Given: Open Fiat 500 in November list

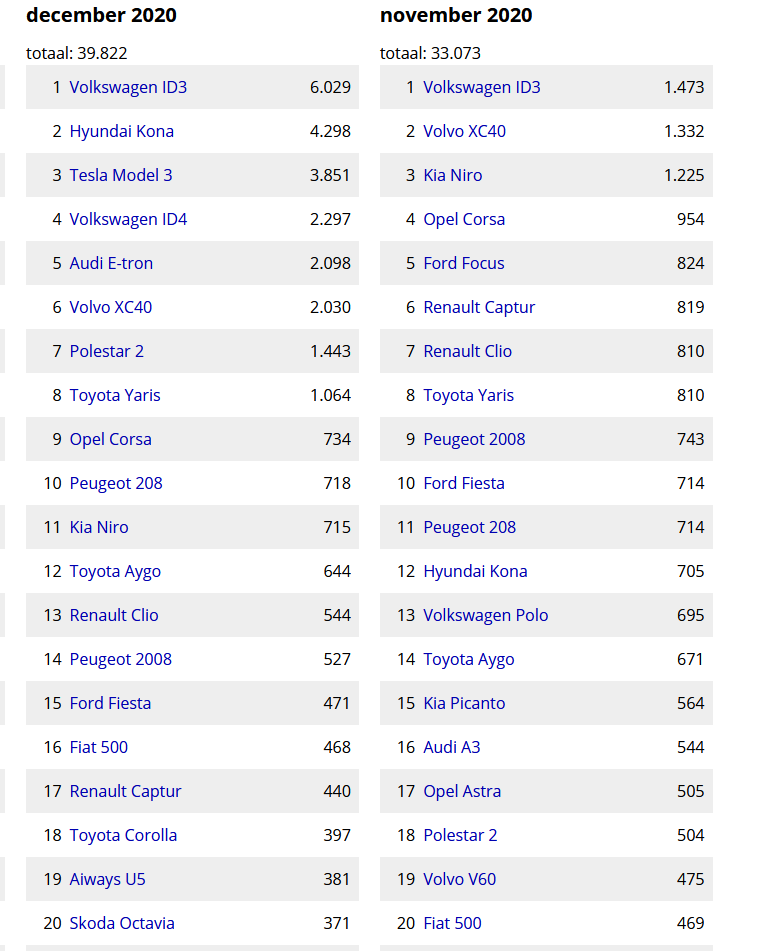Looking at the screenshot, I should [x=452, y=923].
